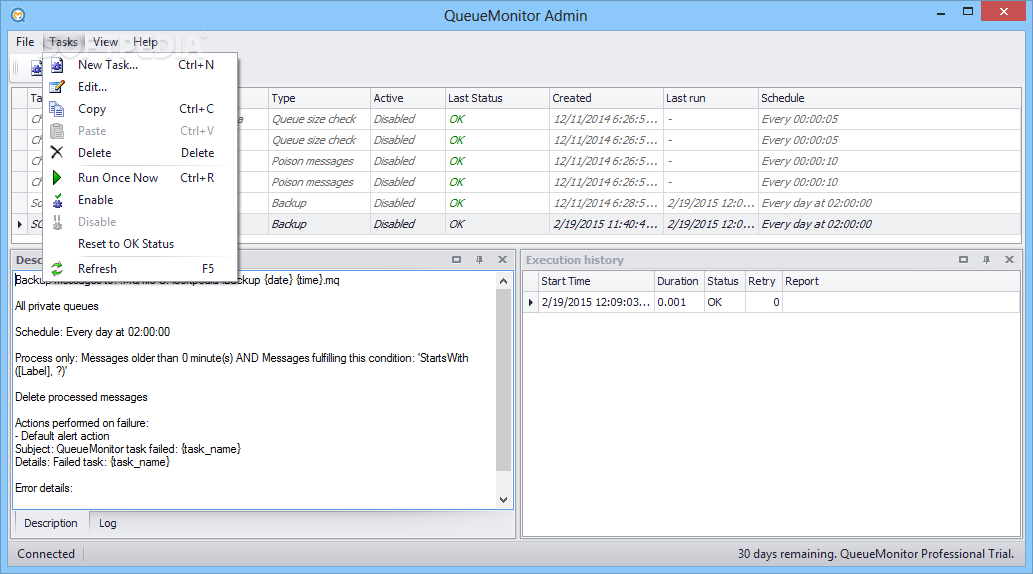Click the green Run Once Now play icon
Viewport: 1033px width, 574px height.
coord(57,178)
